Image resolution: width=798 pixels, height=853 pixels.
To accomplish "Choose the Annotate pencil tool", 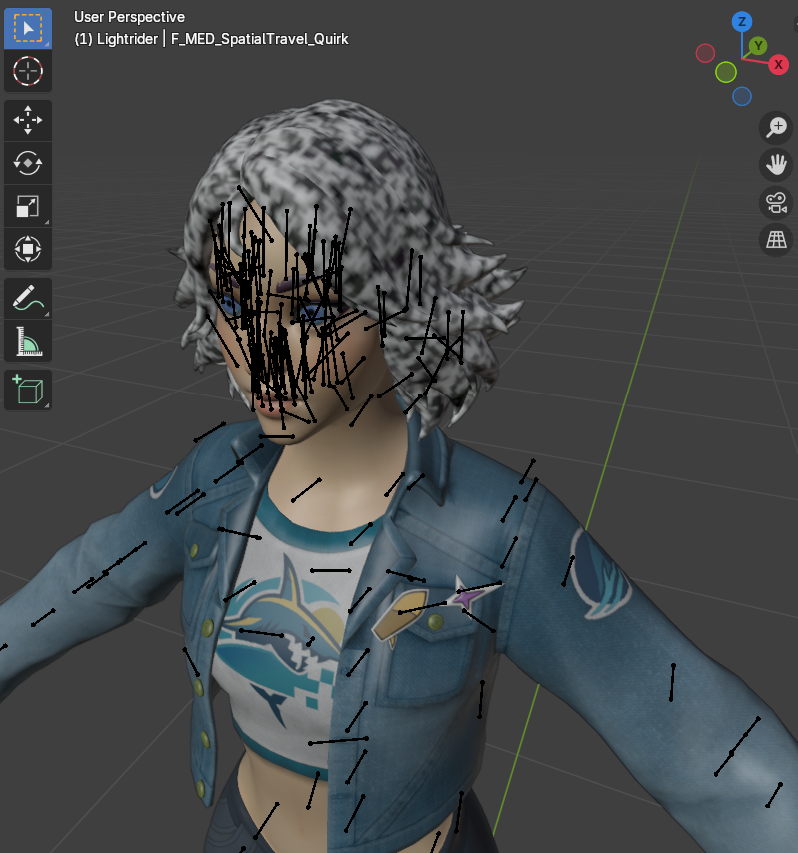I will 28,299.
